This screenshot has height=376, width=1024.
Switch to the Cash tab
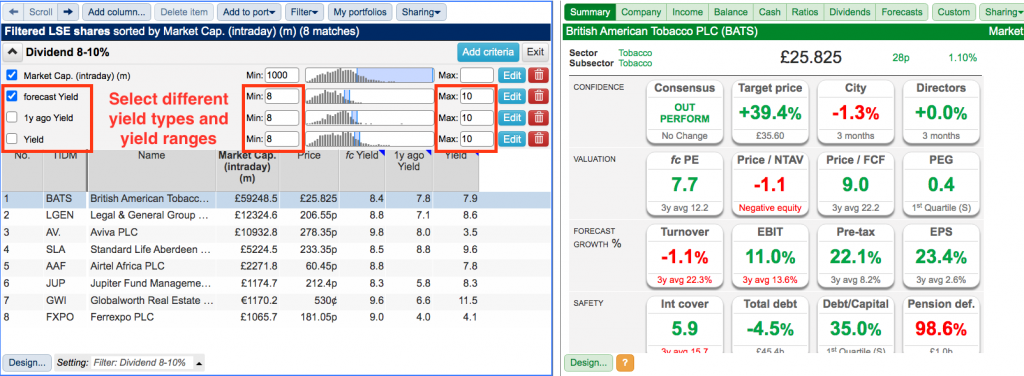(769, 12)
